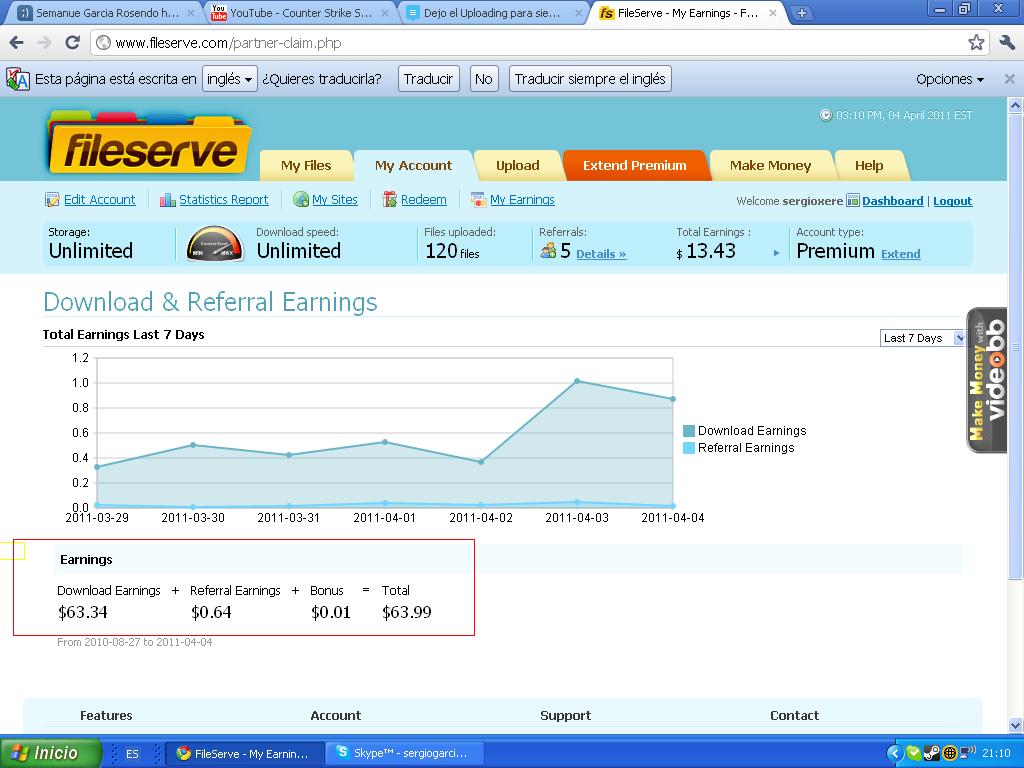The width and height of the screenshot is (1024, 768).
Task: Click the taskbar clock showing 21:10
Action: pyautogui.click(x=996, y=753)
